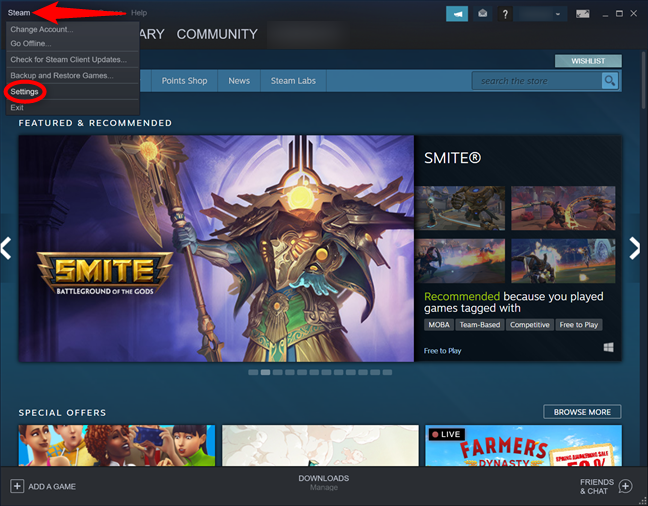Click the friends chat plus bubble icon
The width and height of the screenshot is (648, 506).
625,487
